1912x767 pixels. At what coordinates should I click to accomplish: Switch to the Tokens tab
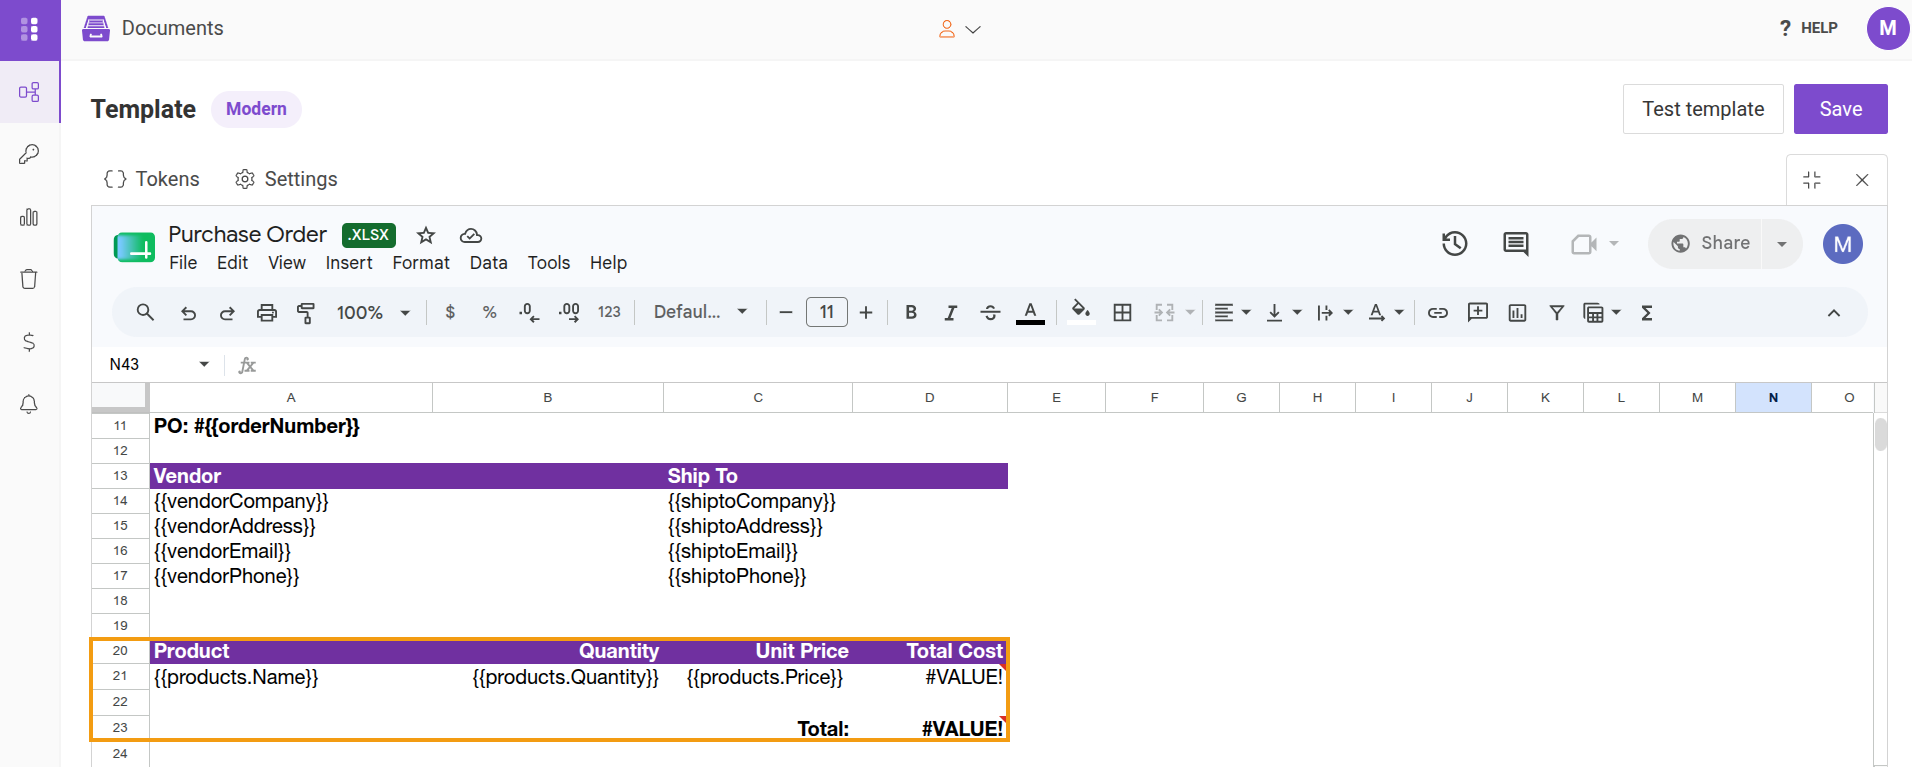pos(152,179)
